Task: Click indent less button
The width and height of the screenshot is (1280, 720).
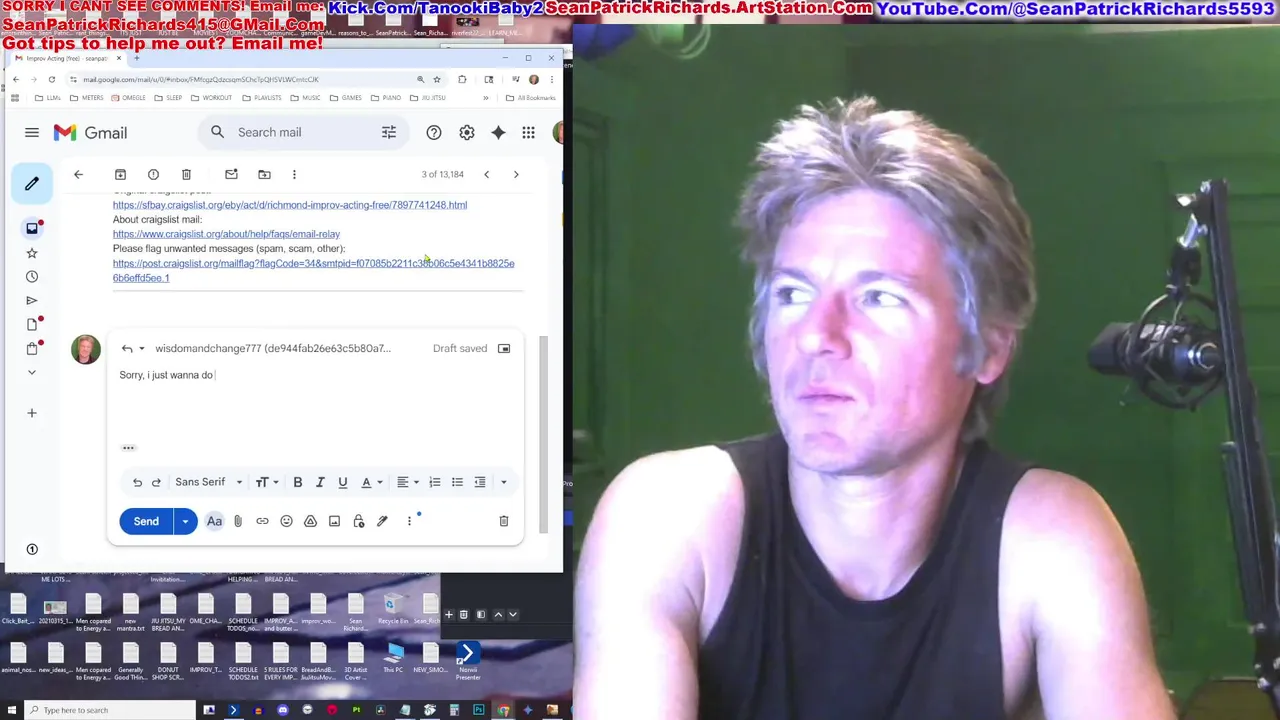Action: point(480,482)
